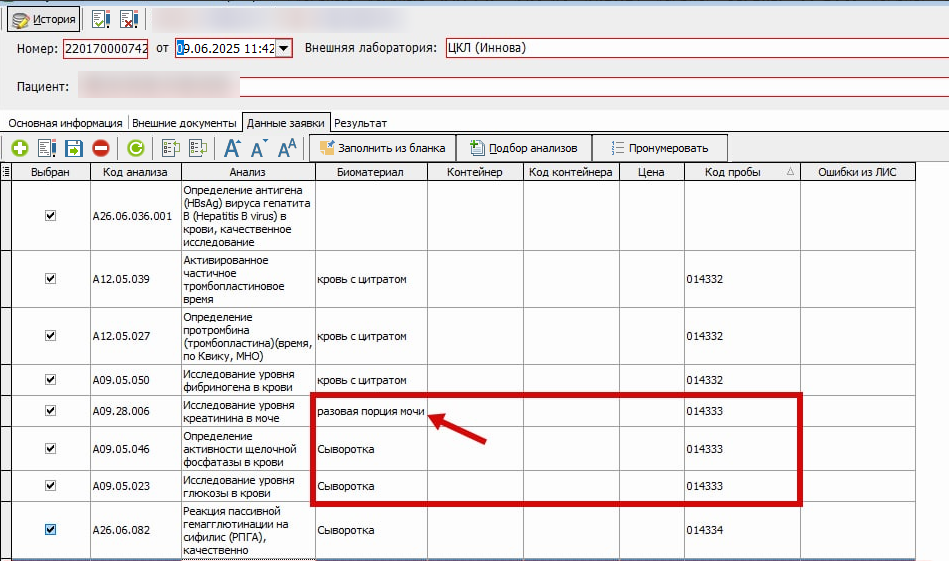
Task: Click the green circular refresh icon
Action: (x=135, y=148)
